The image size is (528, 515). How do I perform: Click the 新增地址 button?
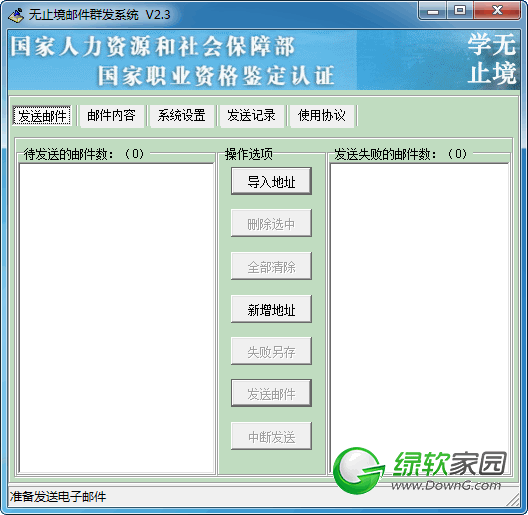pyautogui.click(x=271, y=309)
